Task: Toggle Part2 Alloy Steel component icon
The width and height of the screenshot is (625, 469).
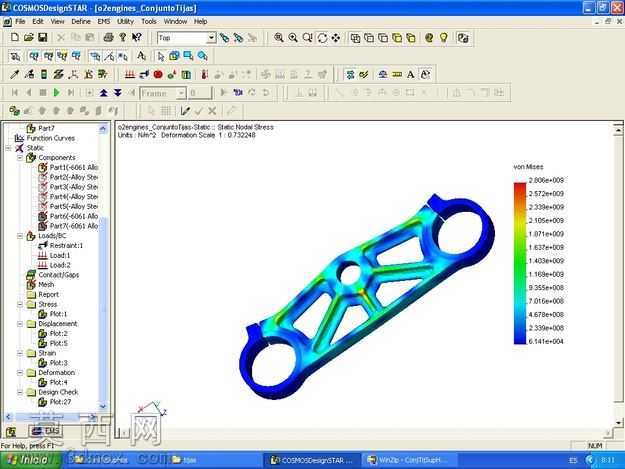Action: 43,177
